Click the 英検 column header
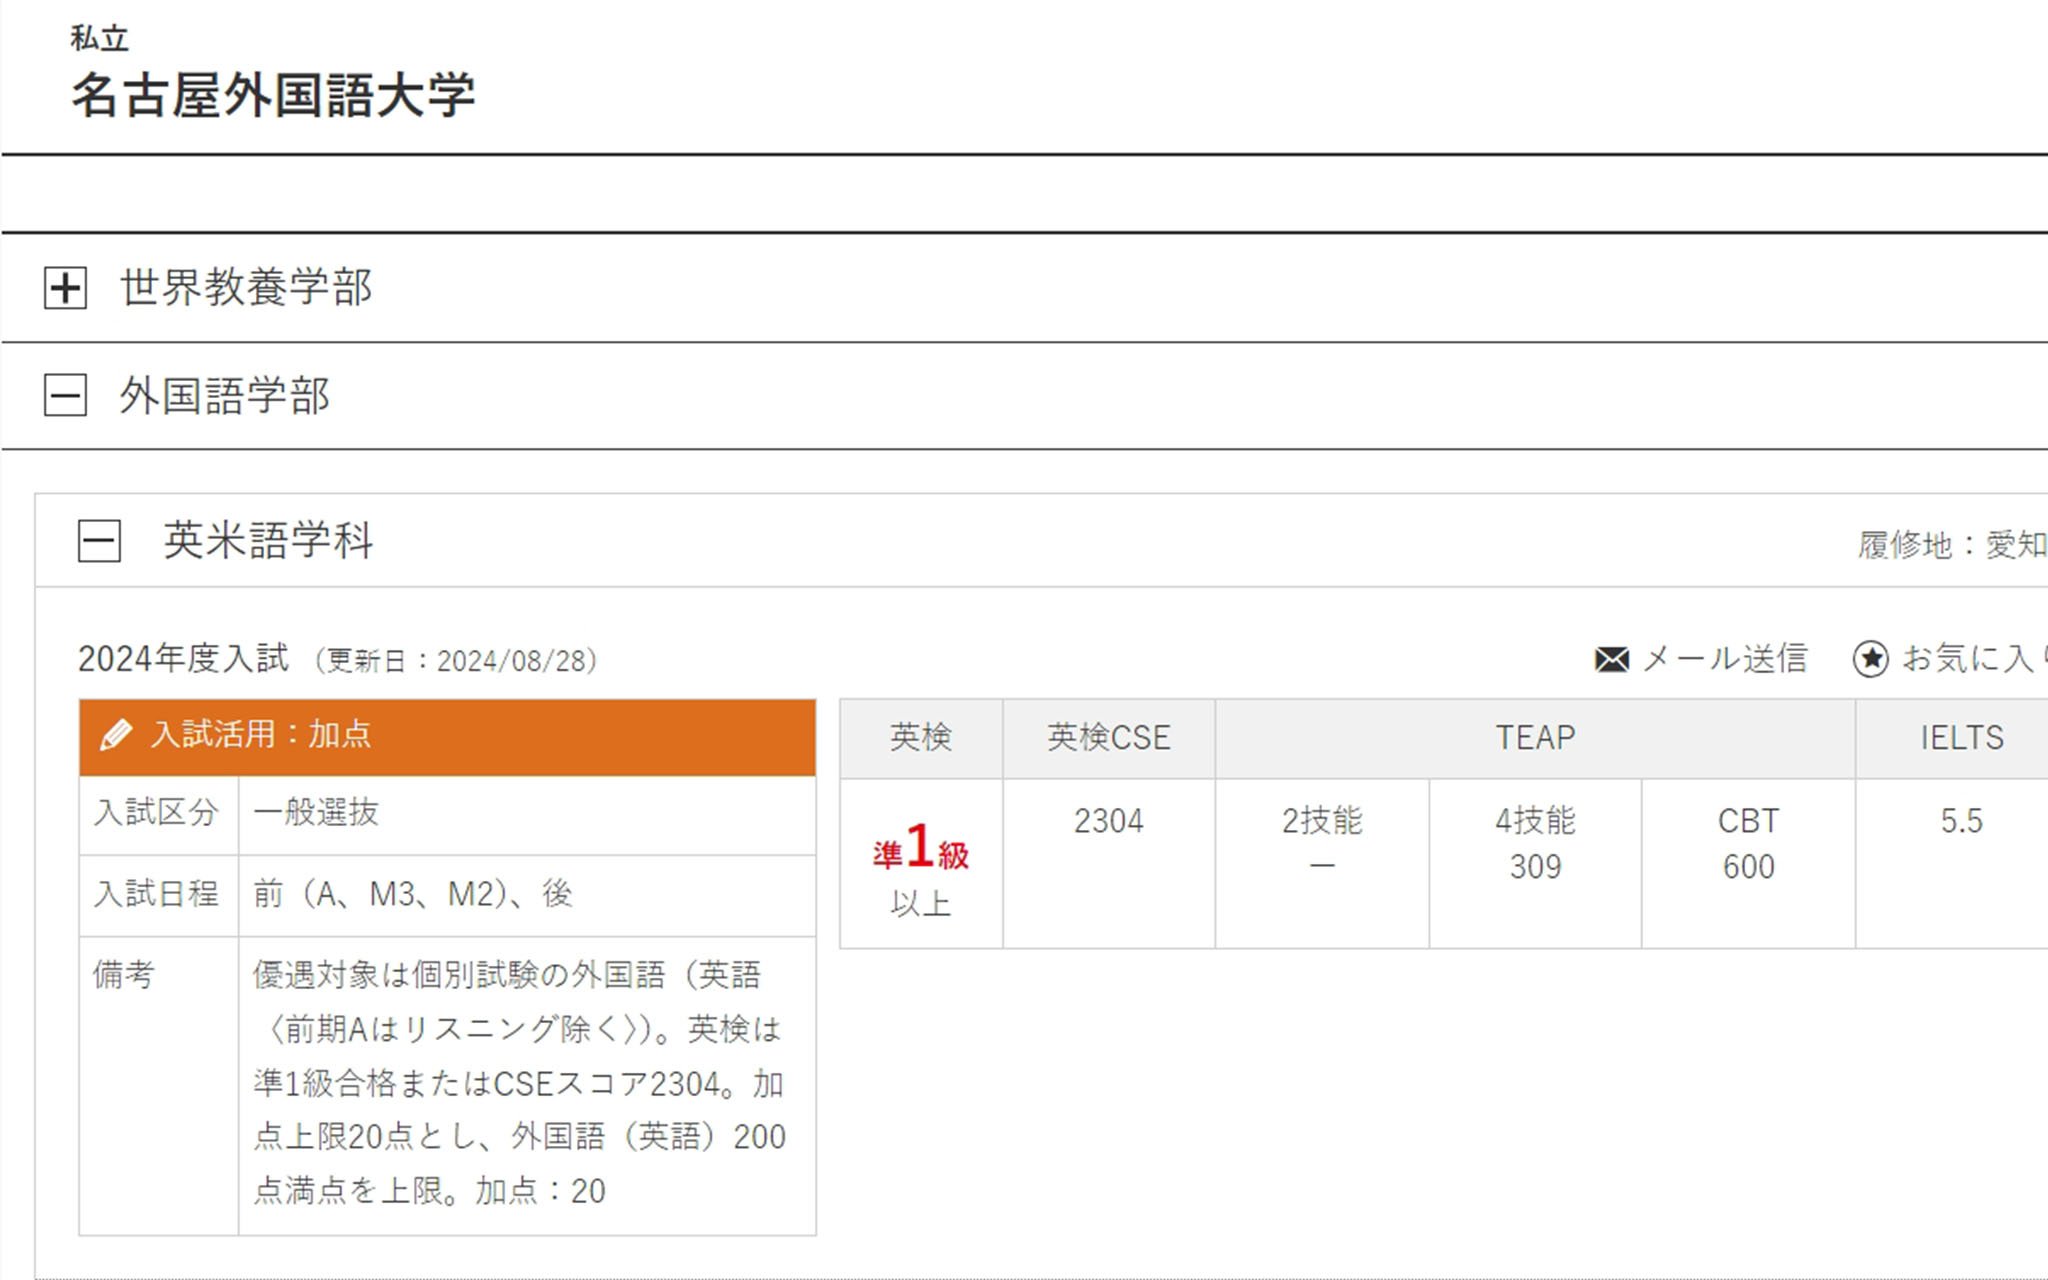This screenshot has width=2048, height=1280. tap(921, 737)
